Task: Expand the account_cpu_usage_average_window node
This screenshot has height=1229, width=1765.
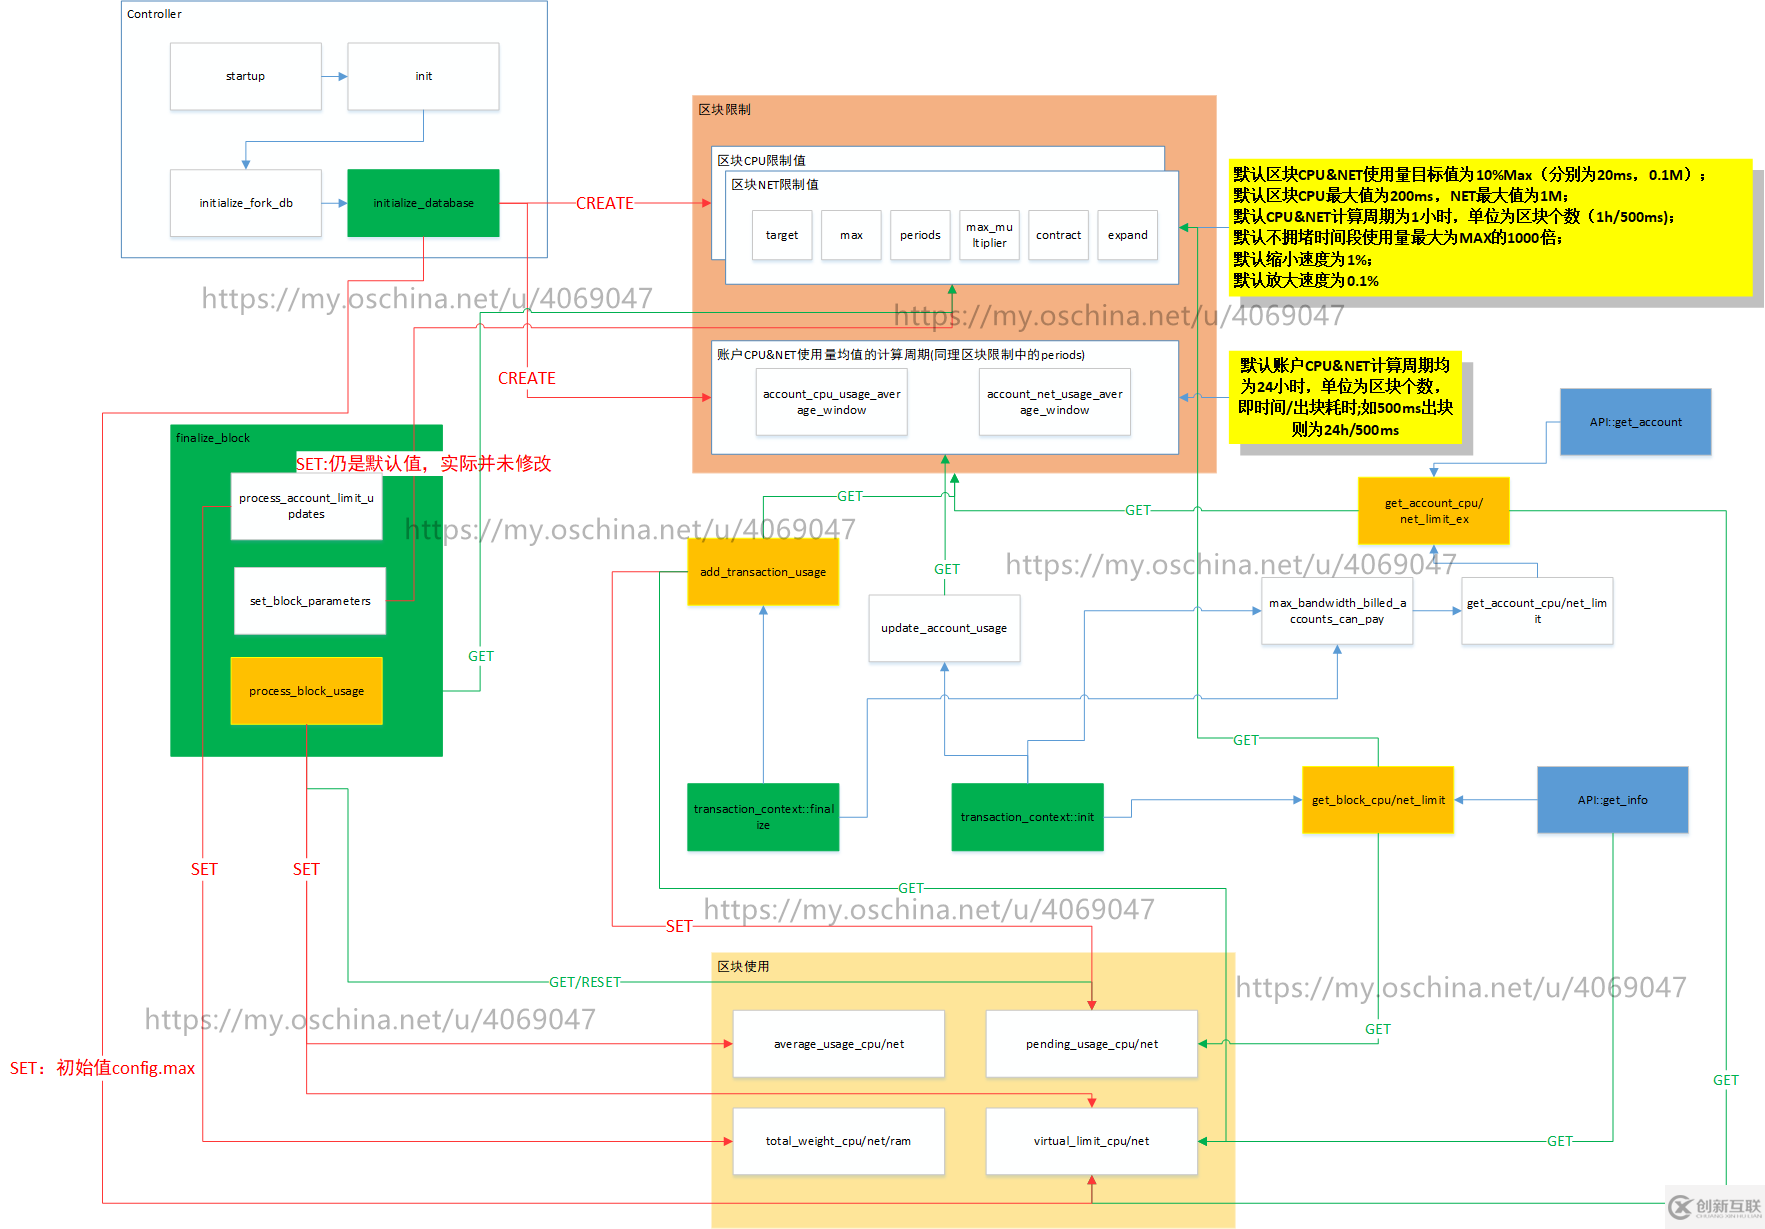Action: [x=831, y=402]
